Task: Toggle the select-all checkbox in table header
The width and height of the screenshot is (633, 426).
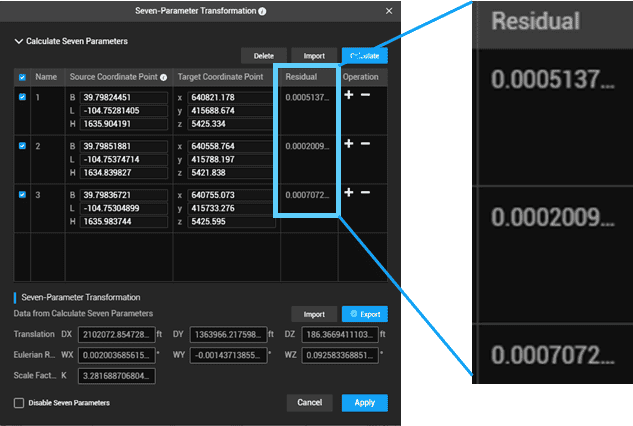Action: pyautogui.click(x=23, y=77)
